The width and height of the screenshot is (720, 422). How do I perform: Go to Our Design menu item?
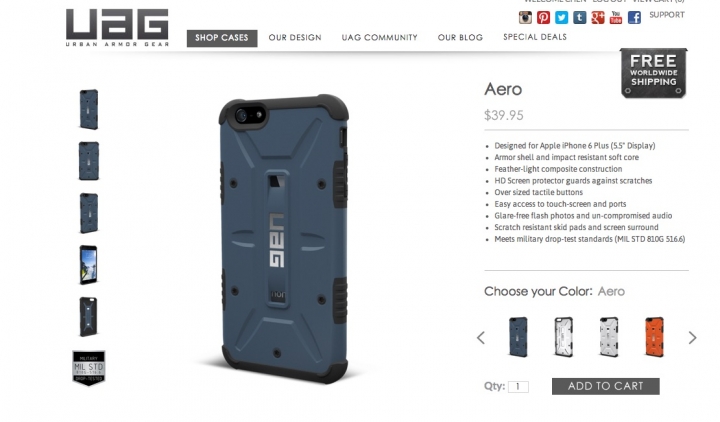pos(295,38)
